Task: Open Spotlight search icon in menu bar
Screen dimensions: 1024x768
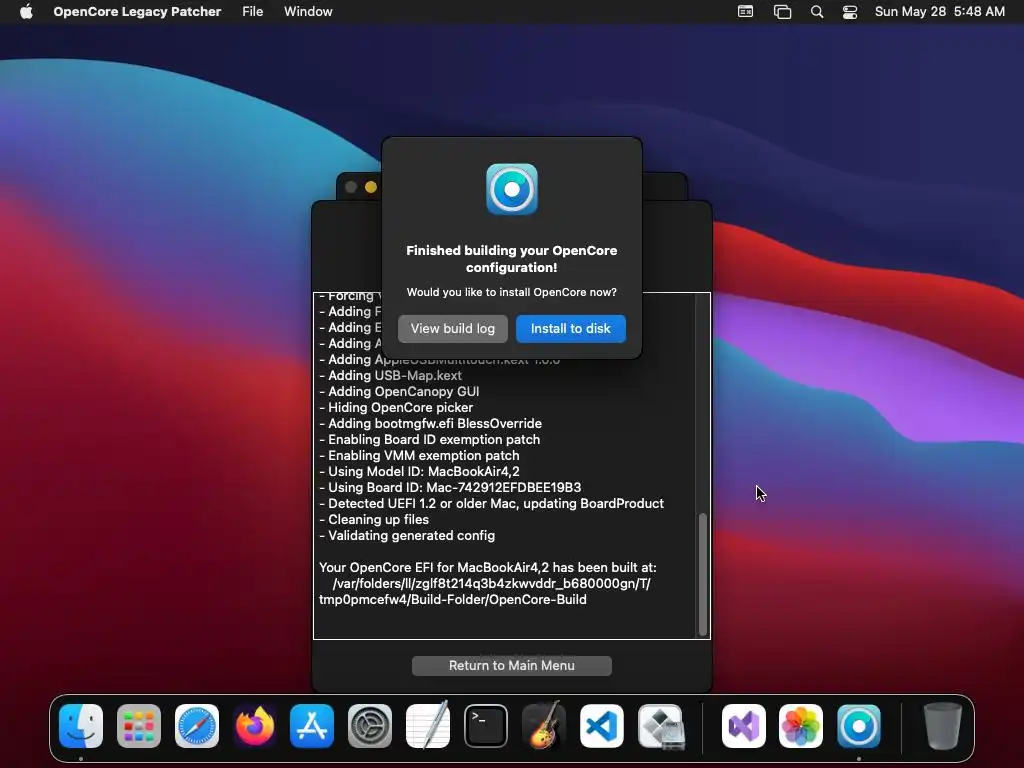Action: click(x=816, y=11)
